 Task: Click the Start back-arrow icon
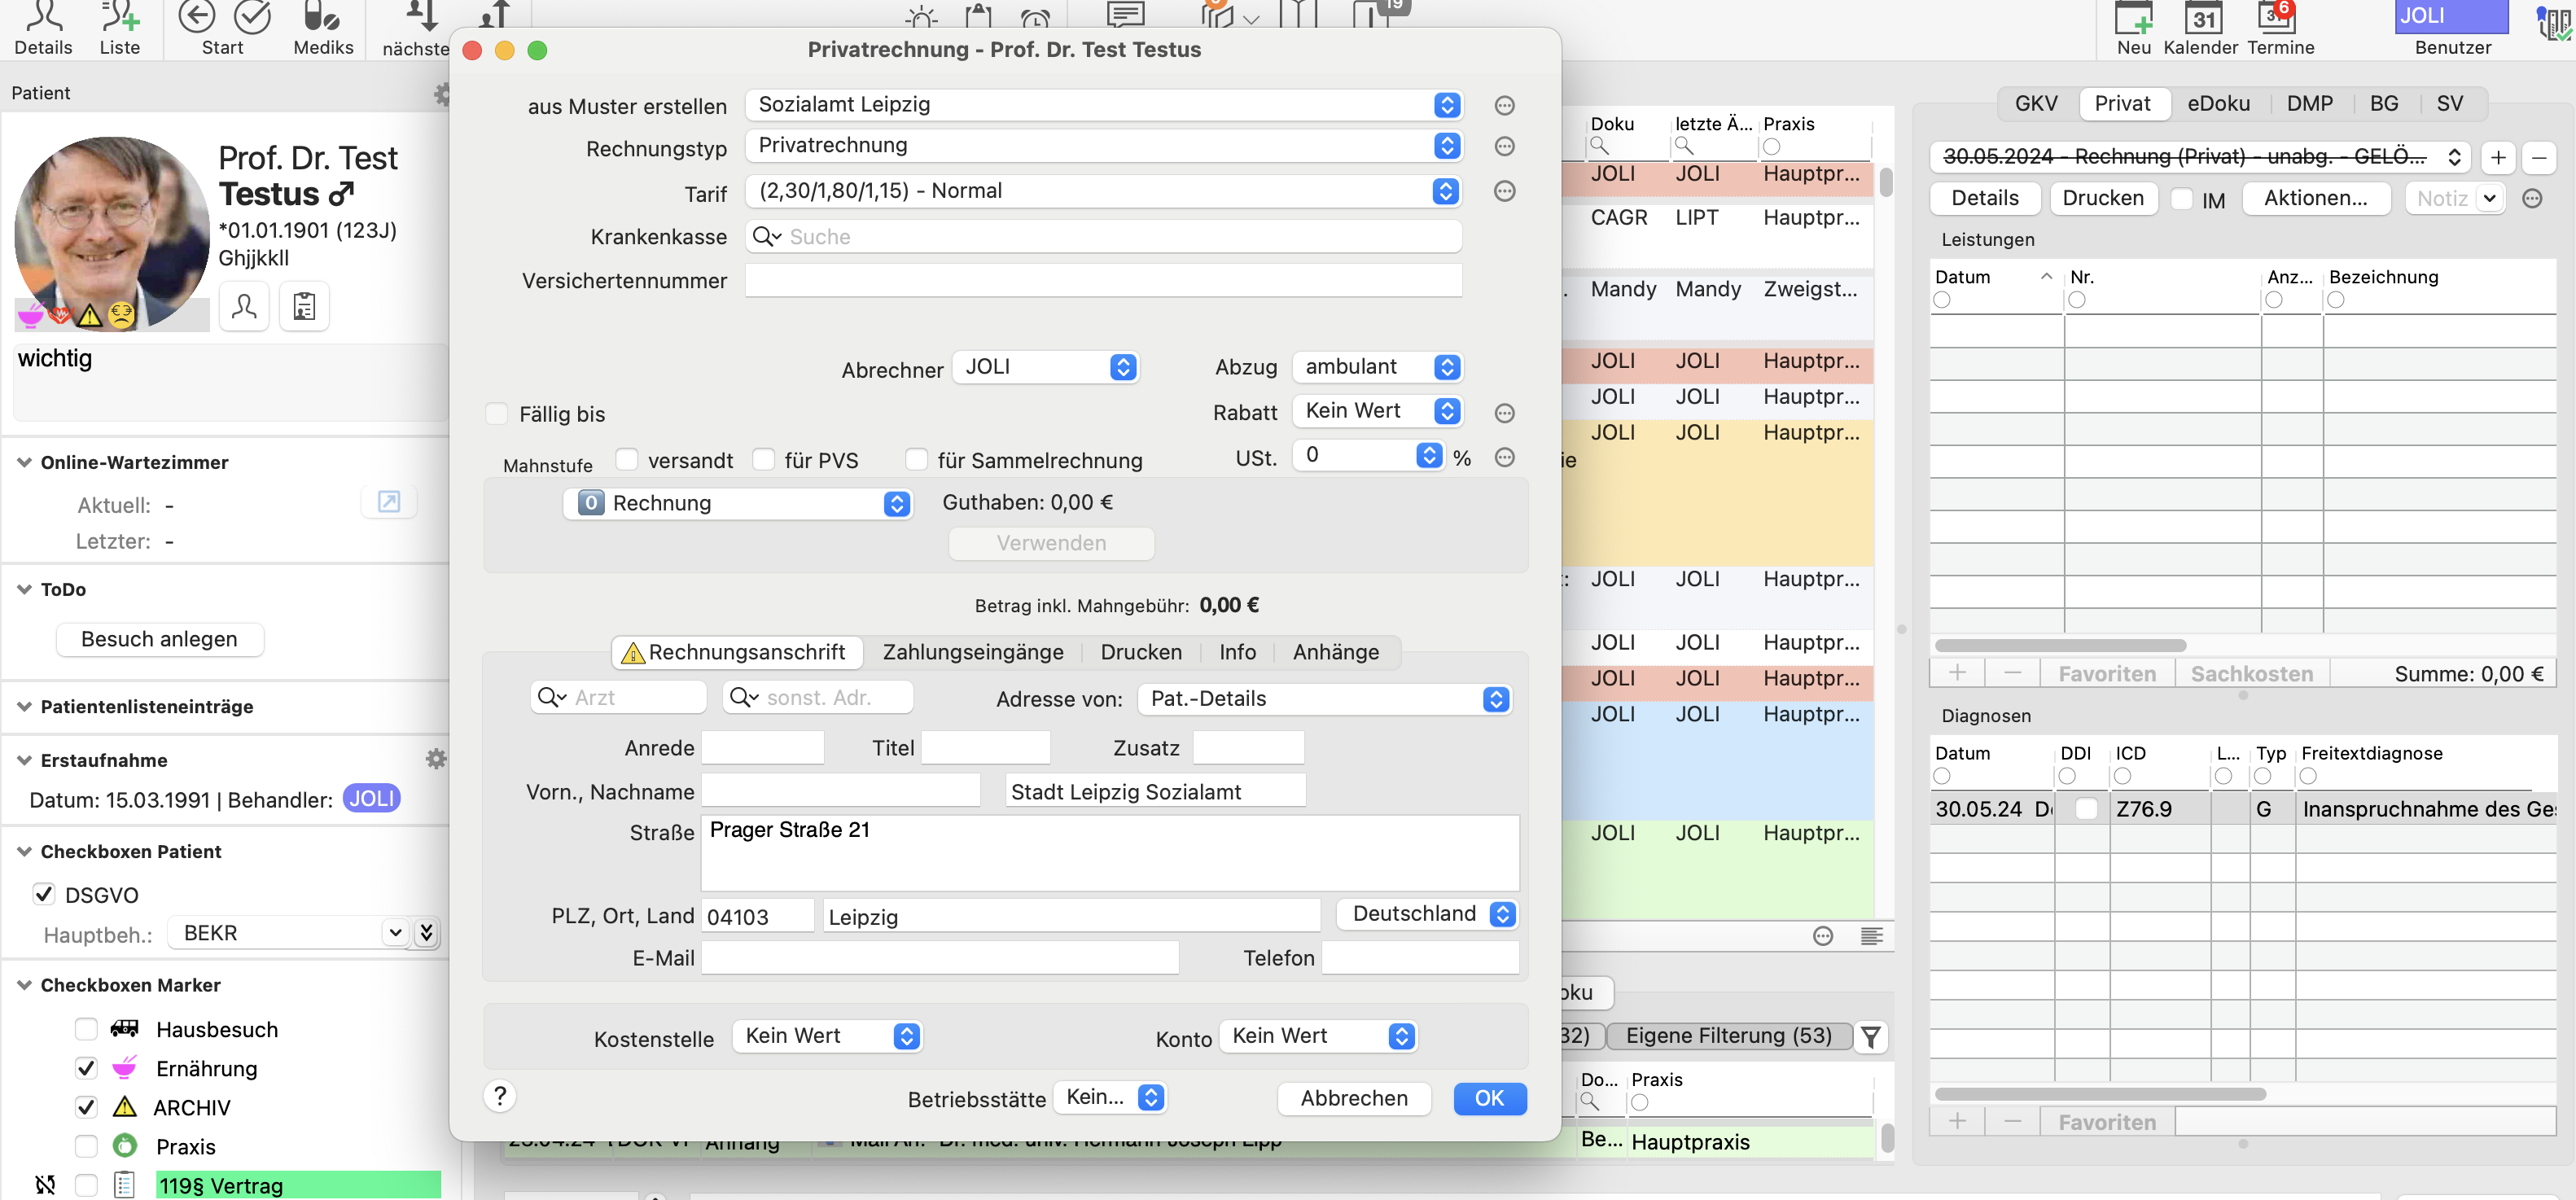click(x=196, y=17)
